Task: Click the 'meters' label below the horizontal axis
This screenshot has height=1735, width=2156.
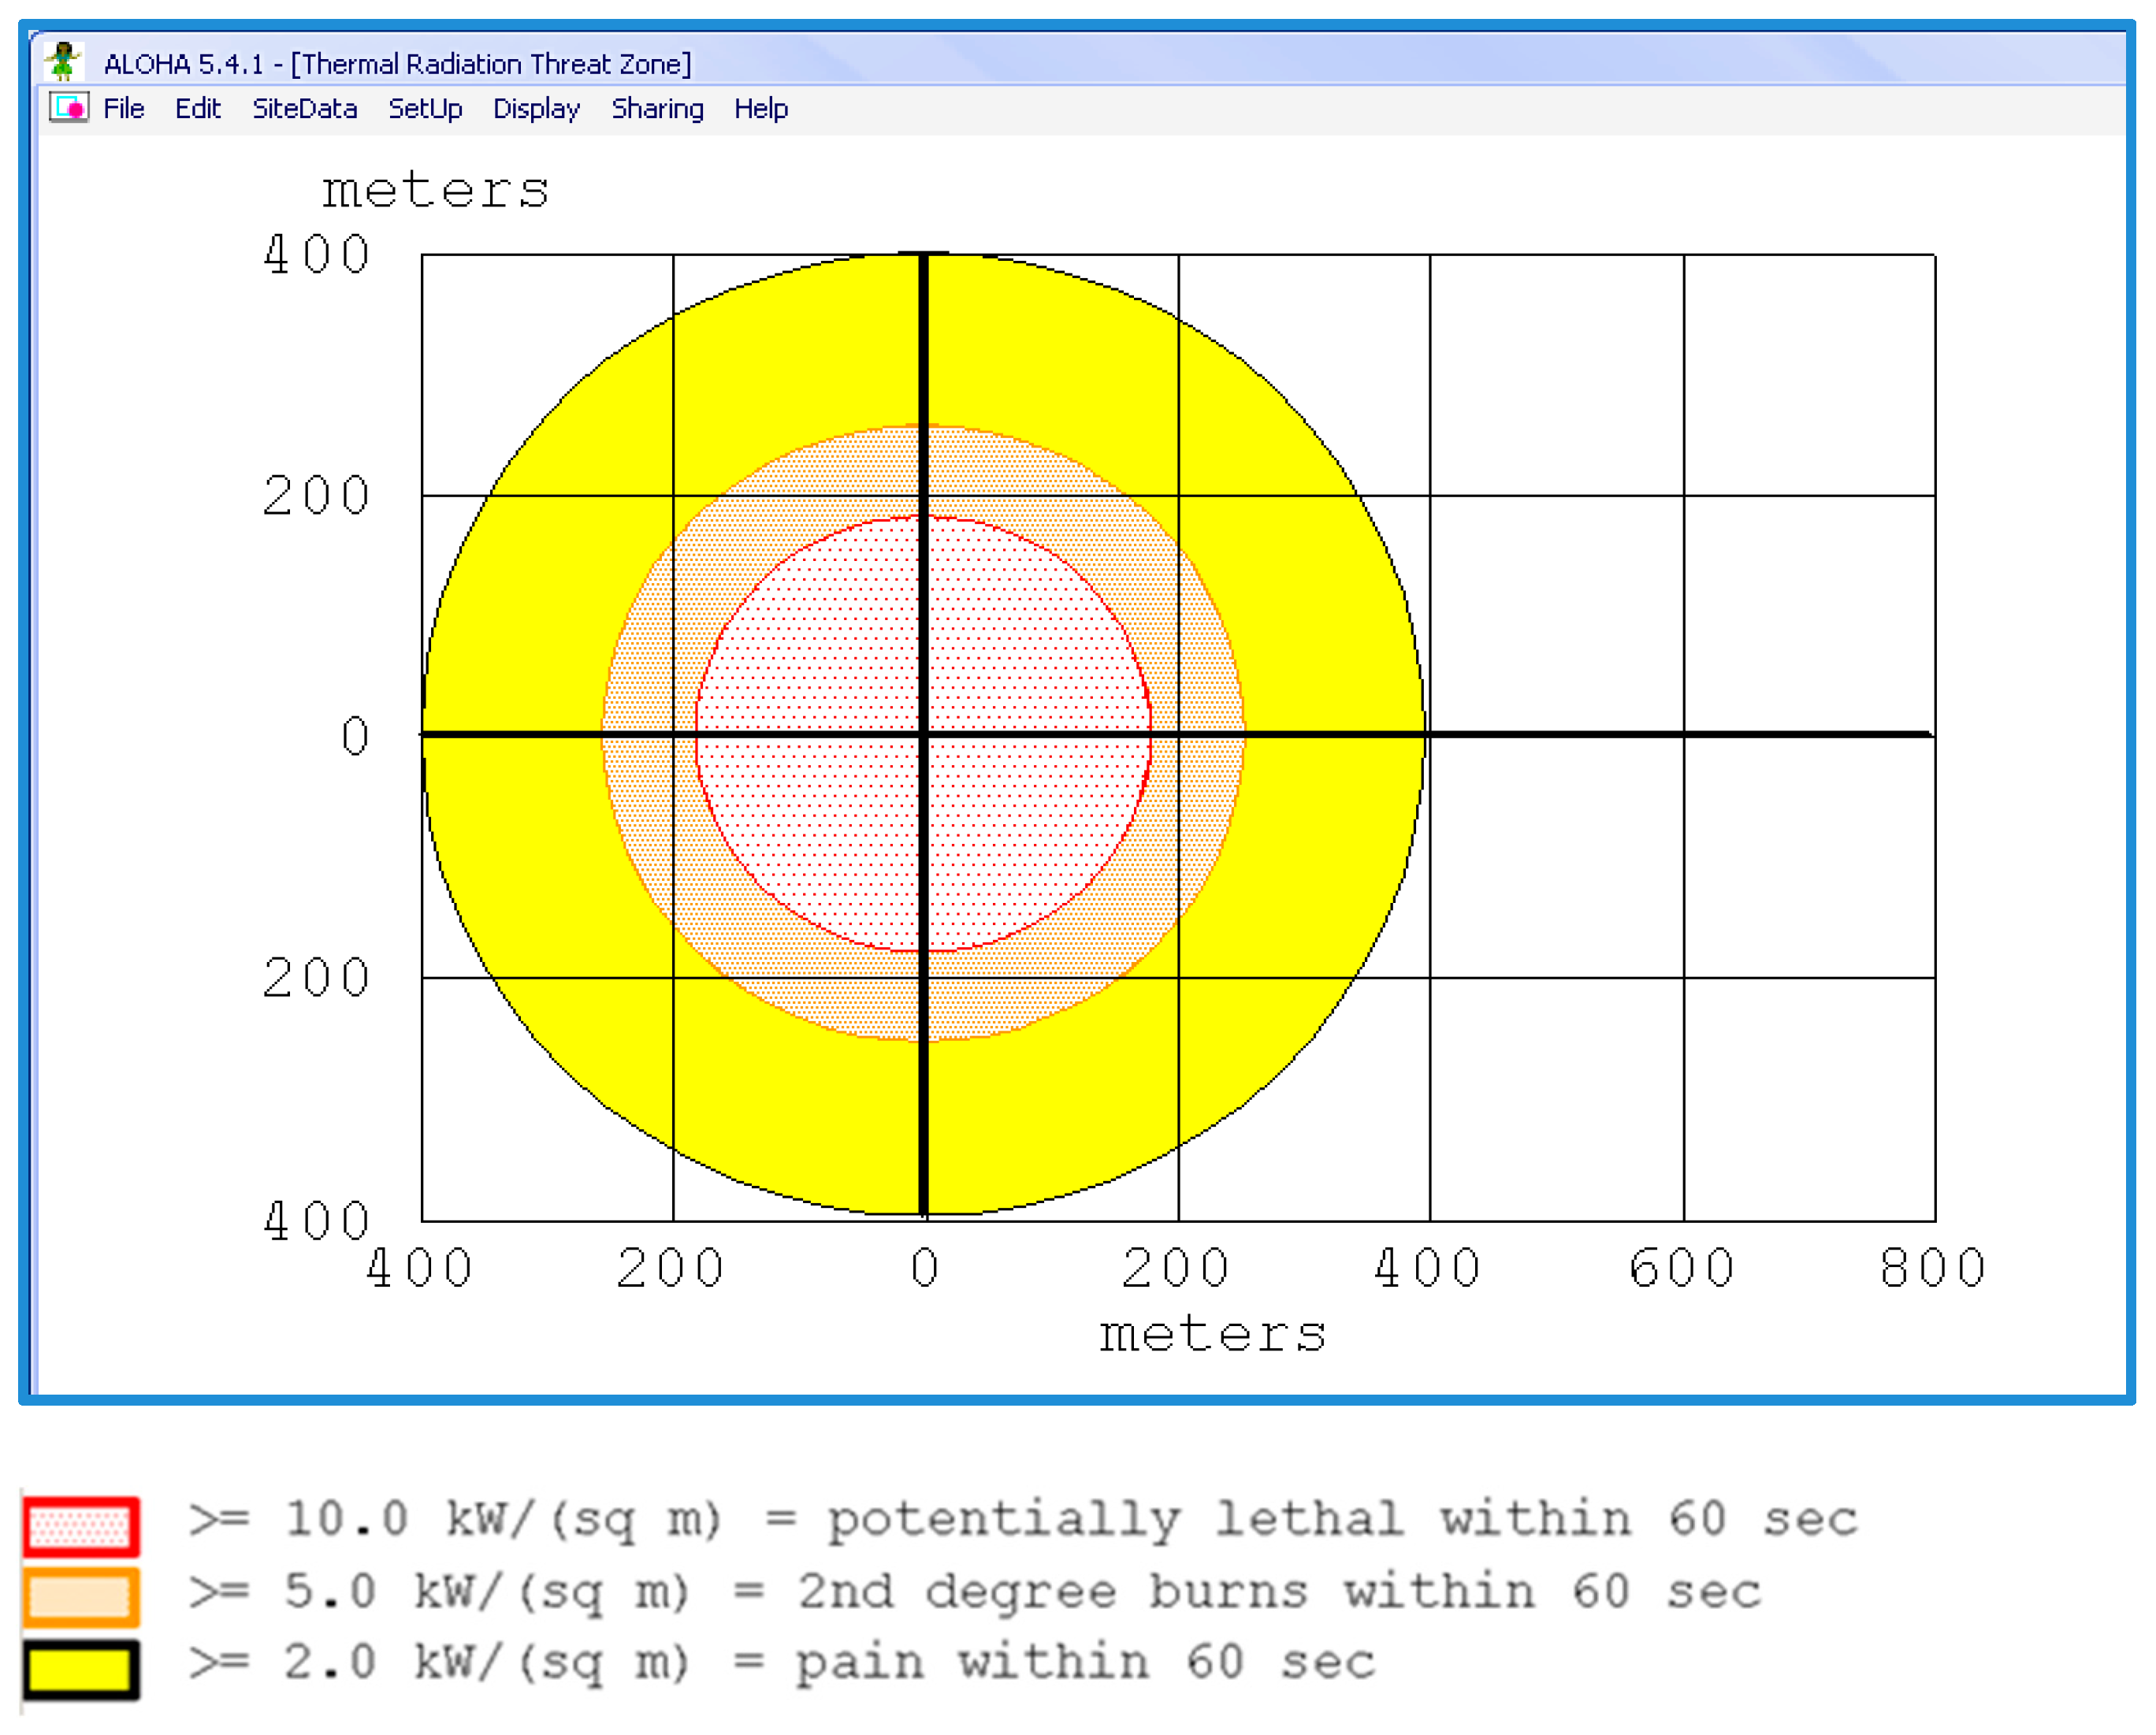Action: click(x=1213, y=1334)
